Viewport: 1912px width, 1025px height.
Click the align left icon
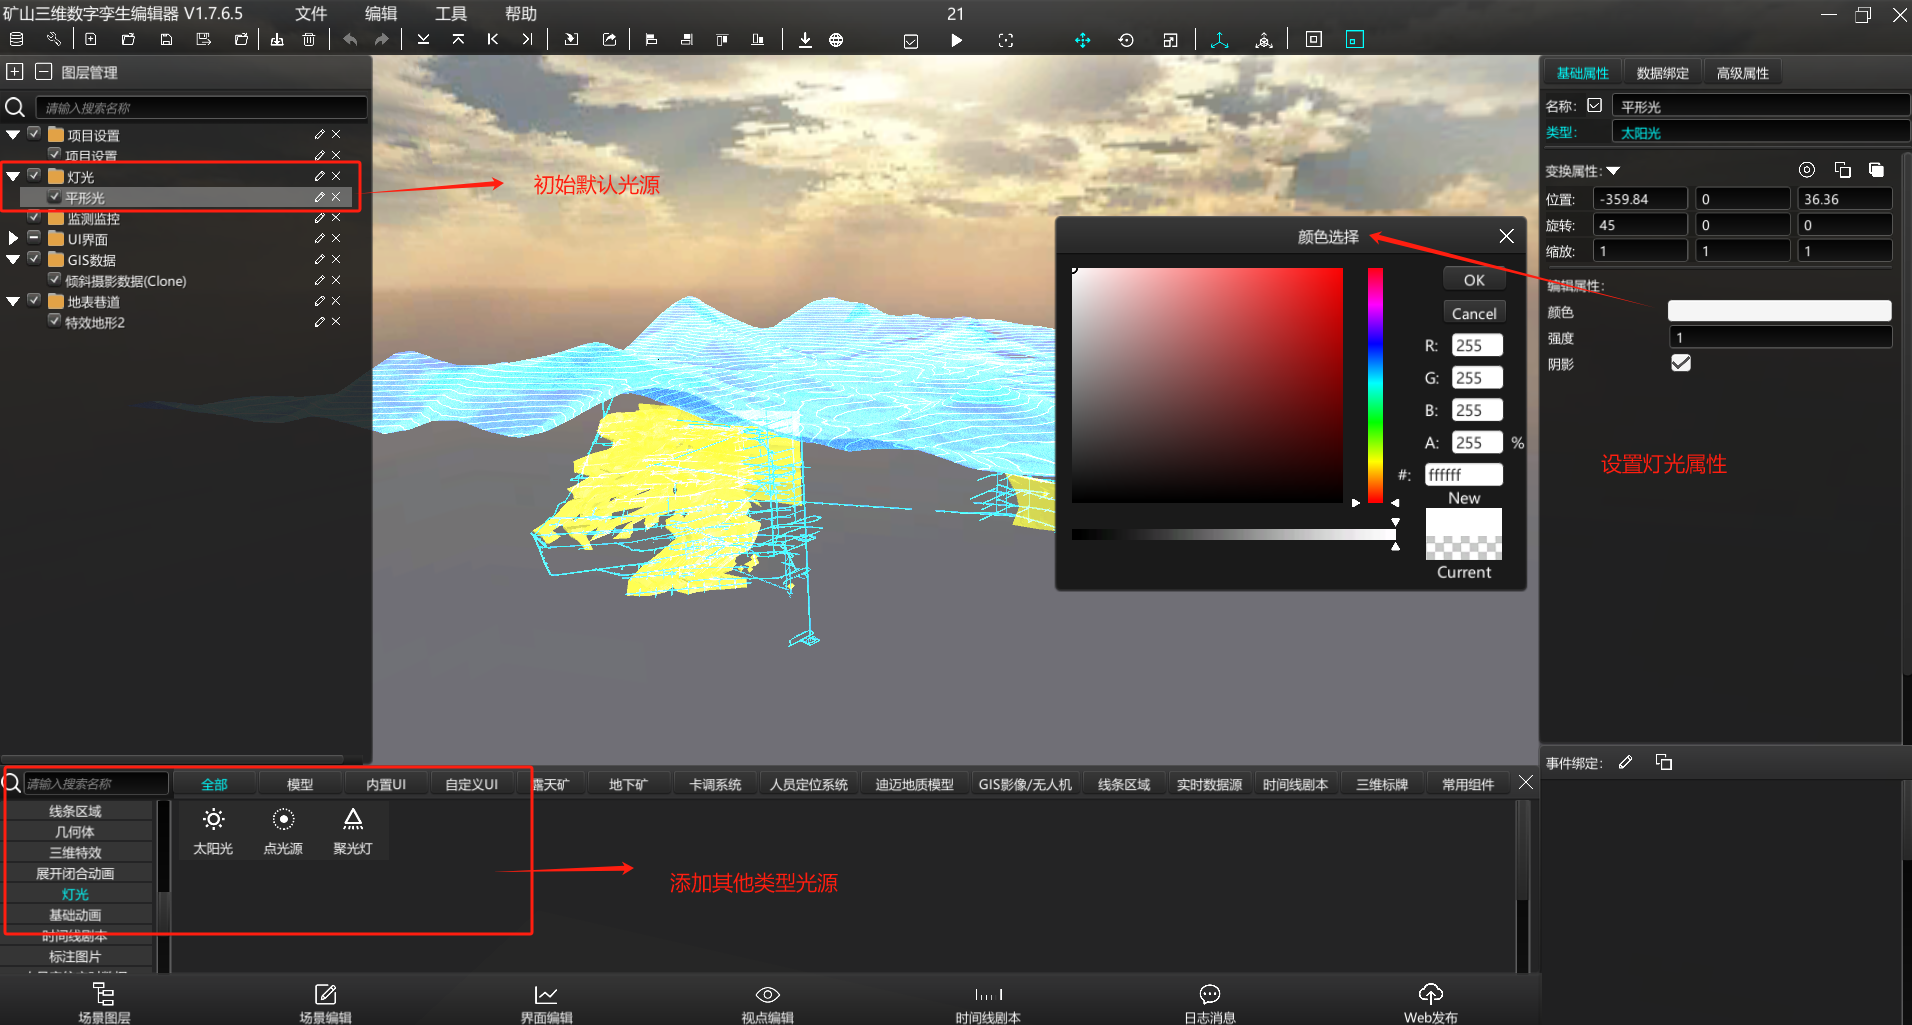[651, 39]
